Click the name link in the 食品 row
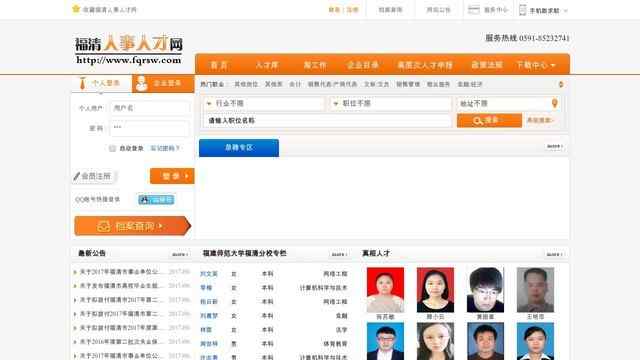 [209, 316]
